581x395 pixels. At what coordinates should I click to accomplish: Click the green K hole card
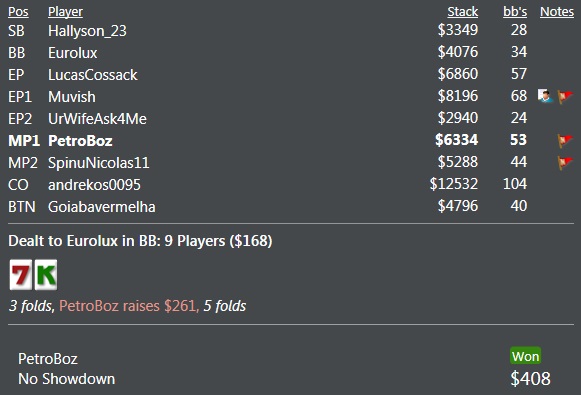click(x=46, y=275)
